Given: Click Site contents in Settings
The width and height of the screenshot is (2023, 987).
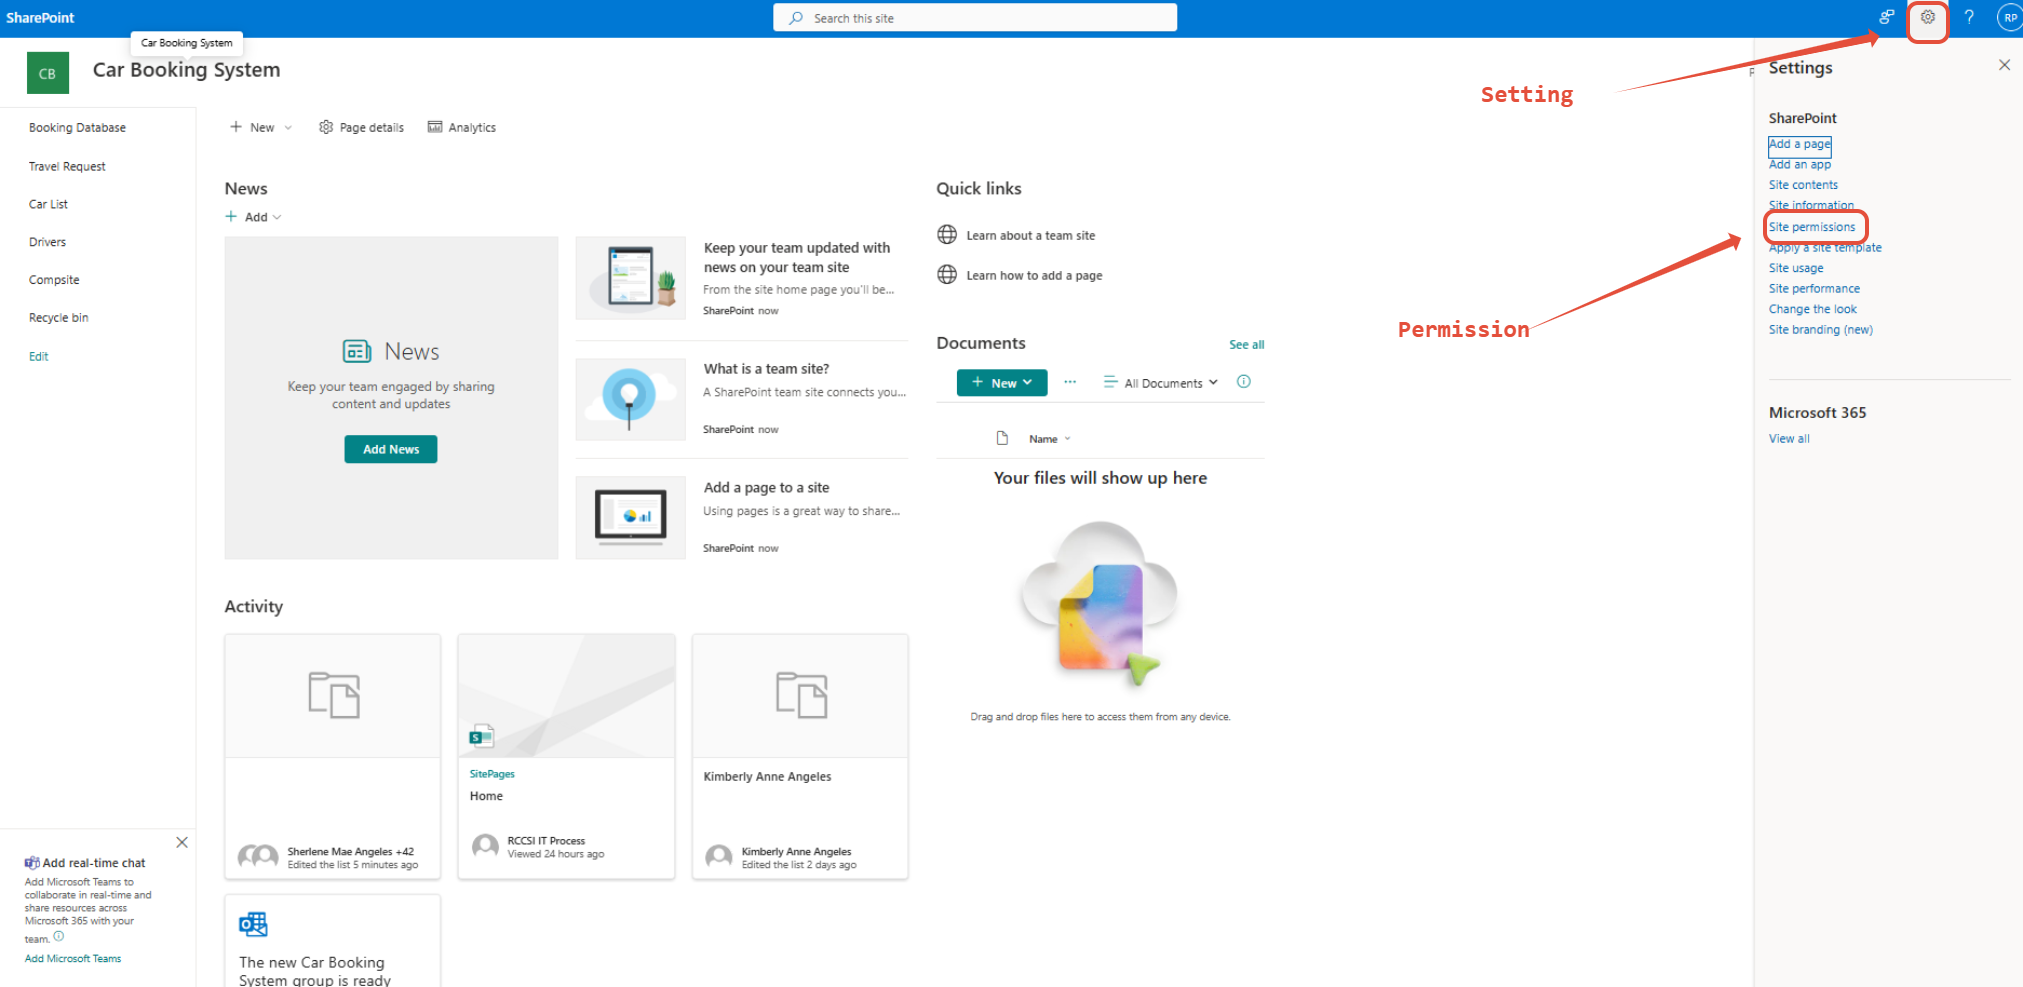Looking at the screenshot, I should [1803, 185].
